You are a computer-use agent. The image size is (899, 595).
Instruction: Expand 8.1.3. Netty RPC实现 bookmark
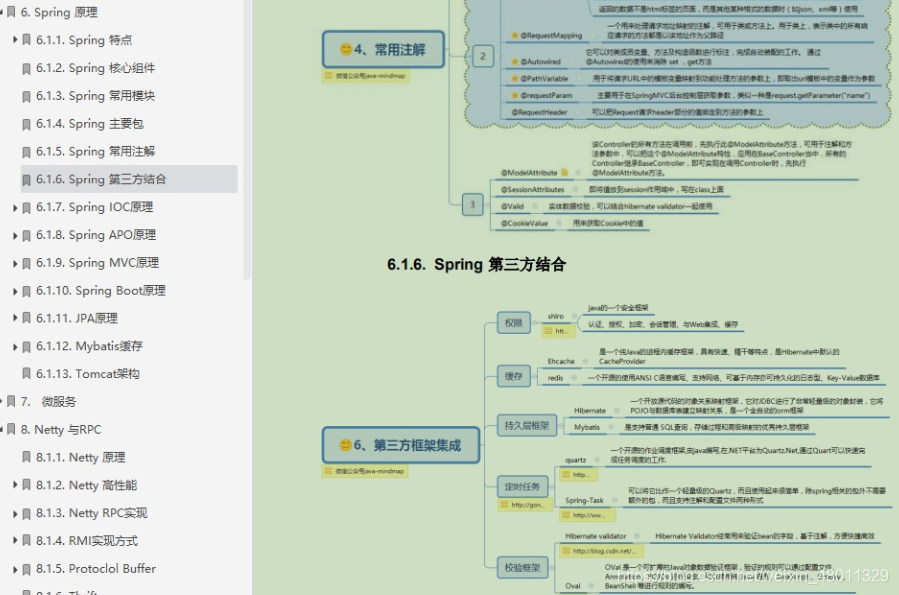coord(15,513)
